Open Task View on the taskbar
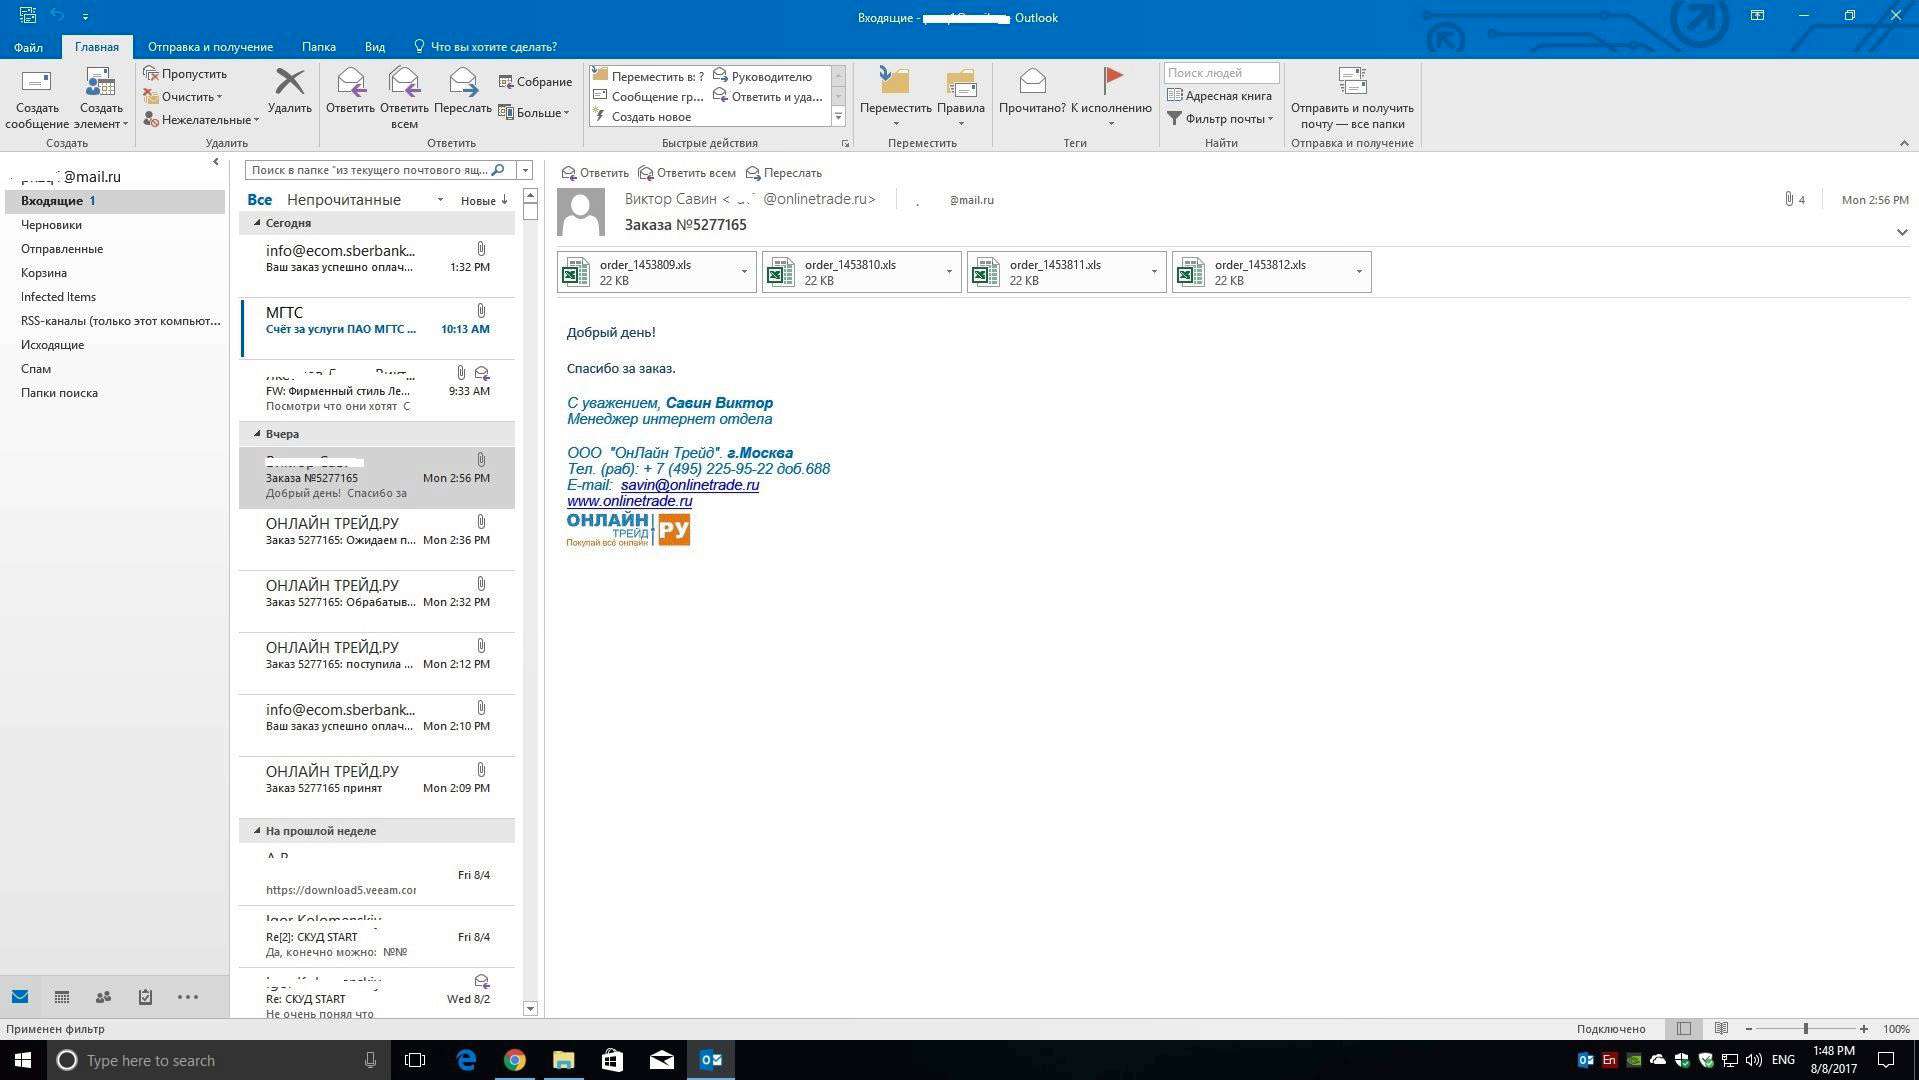Image resolution: width=1919 pixels, height=1080 pixels. point(415,1060)
